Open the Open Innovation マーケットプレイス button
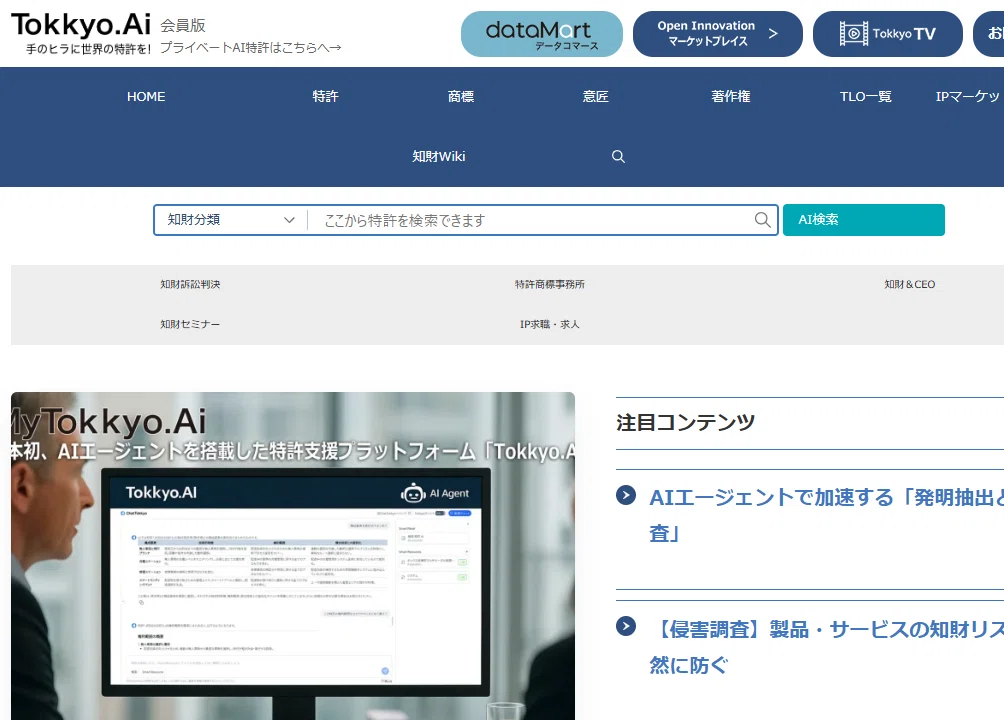The image size is (1004, 720). [x=718, y=34]
